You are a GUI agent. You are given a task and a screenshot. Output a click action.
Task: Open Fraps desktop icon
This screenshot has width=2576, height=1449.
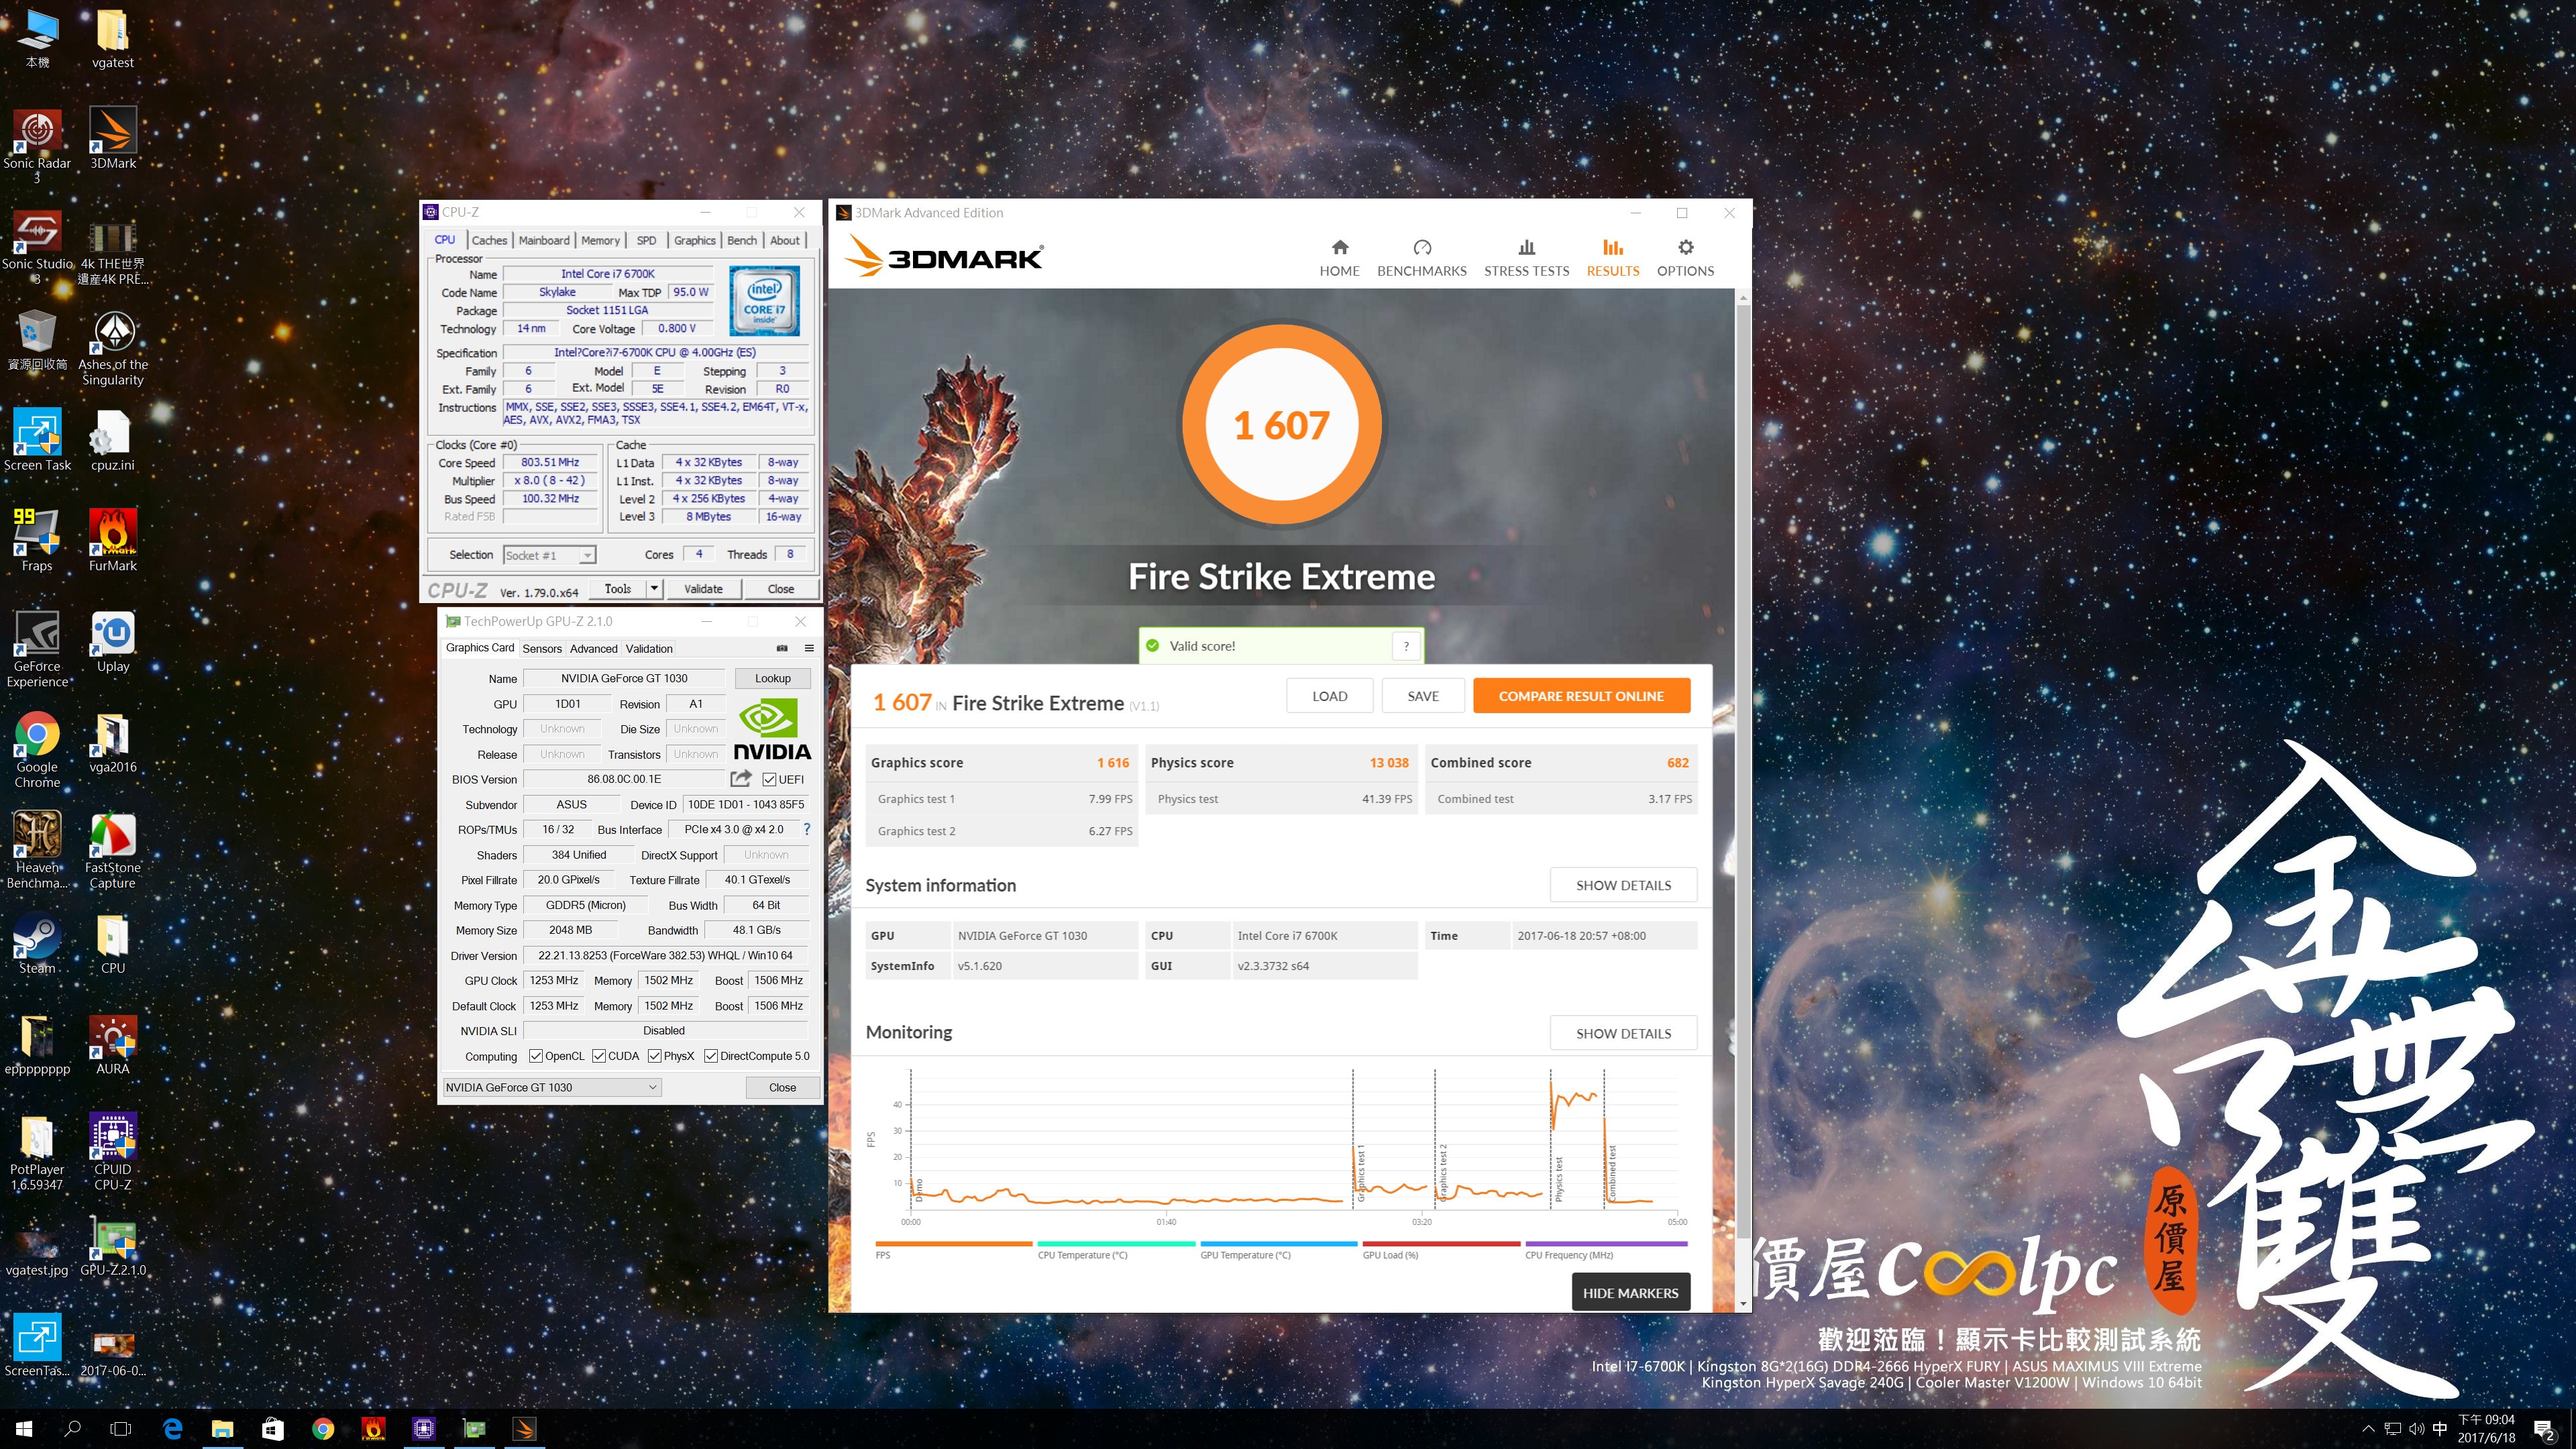click(37, 541)
